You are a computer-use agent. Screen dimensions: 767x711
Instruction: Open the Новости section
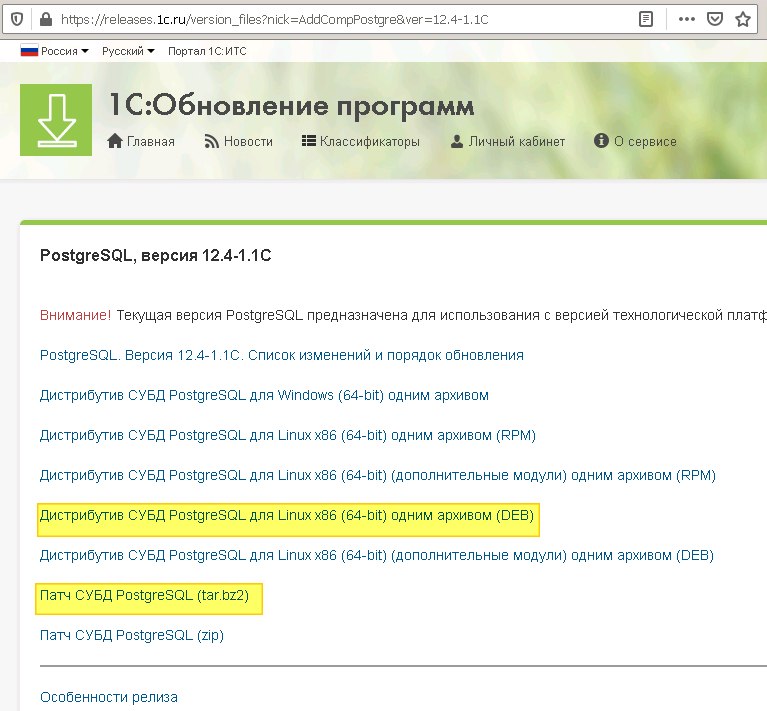[x=248, y=142]
